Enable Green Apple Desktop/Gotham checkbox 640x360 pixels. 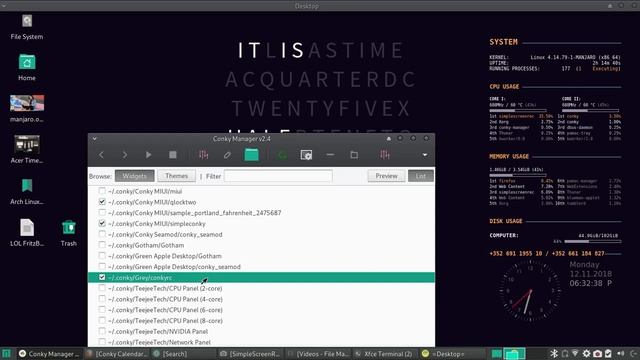[102, 256]
